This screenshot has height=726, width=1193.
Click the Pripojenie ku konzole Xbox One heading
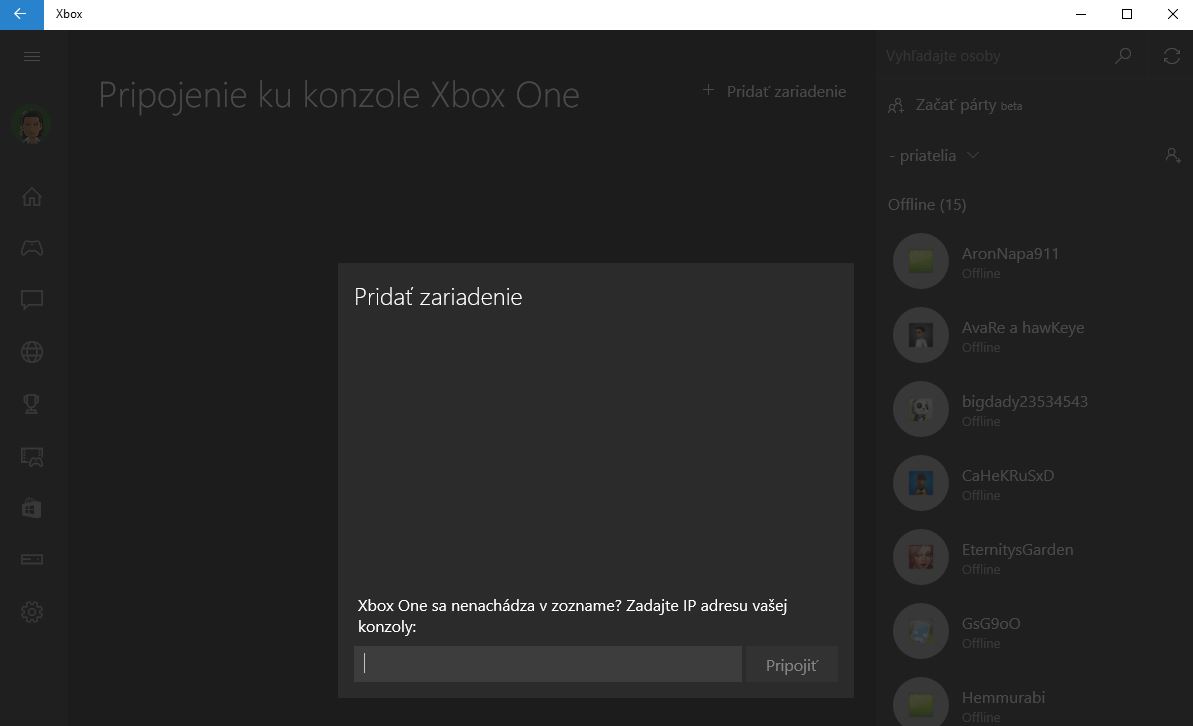click(339, 95)
